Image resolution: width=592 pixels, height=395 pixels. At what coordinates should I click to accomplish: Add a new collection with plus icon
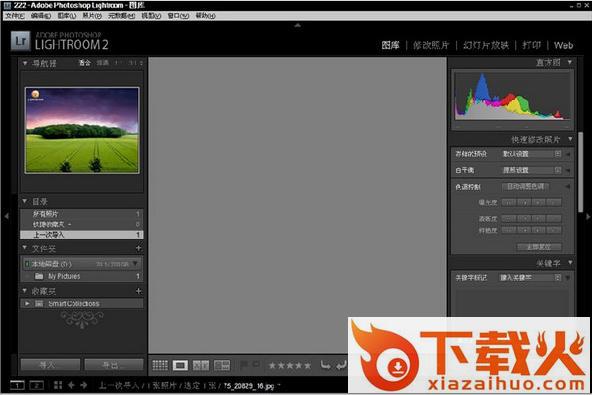[139, 291]
